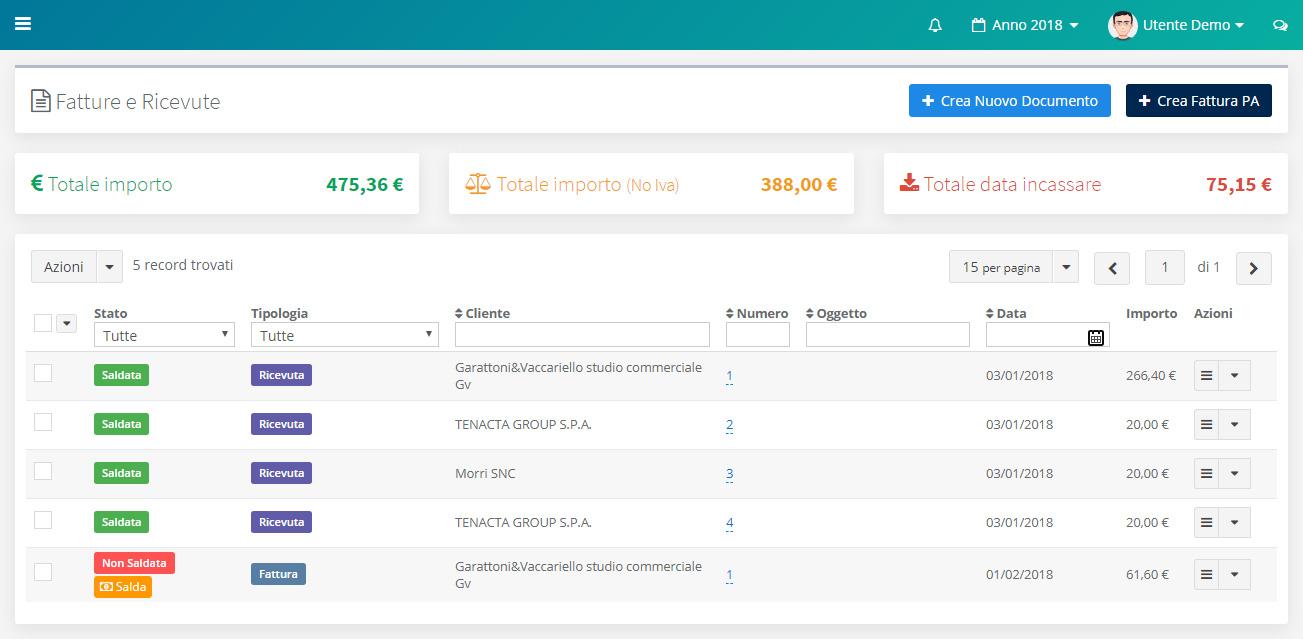
Task: Open invoice number 1 dated 01/02/2018
Action: point(730,575)
